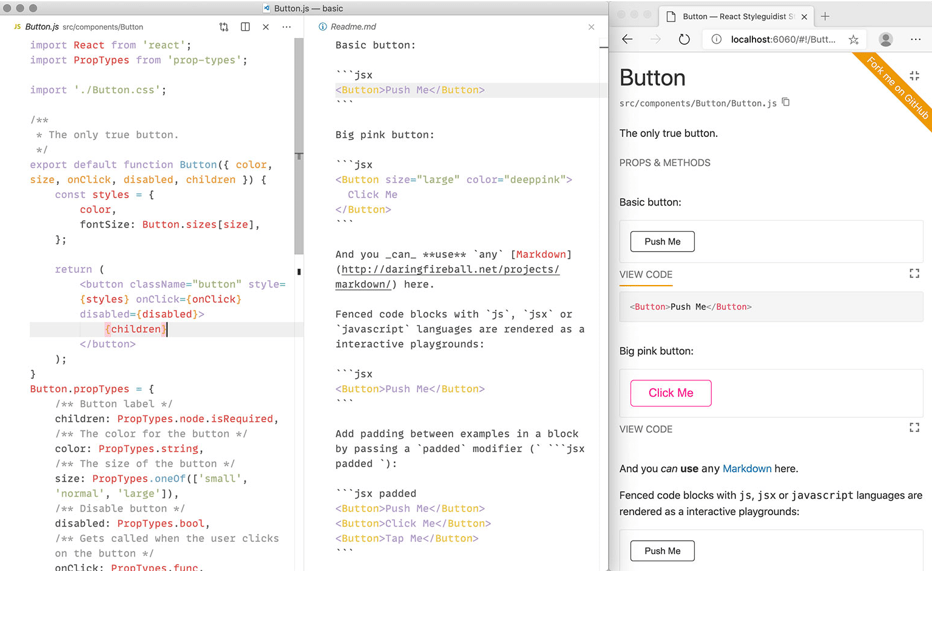Click the localhost:6060 address bar
Image resolution: width=932 pixels, height=625 pixels.
tap(783, 39)
